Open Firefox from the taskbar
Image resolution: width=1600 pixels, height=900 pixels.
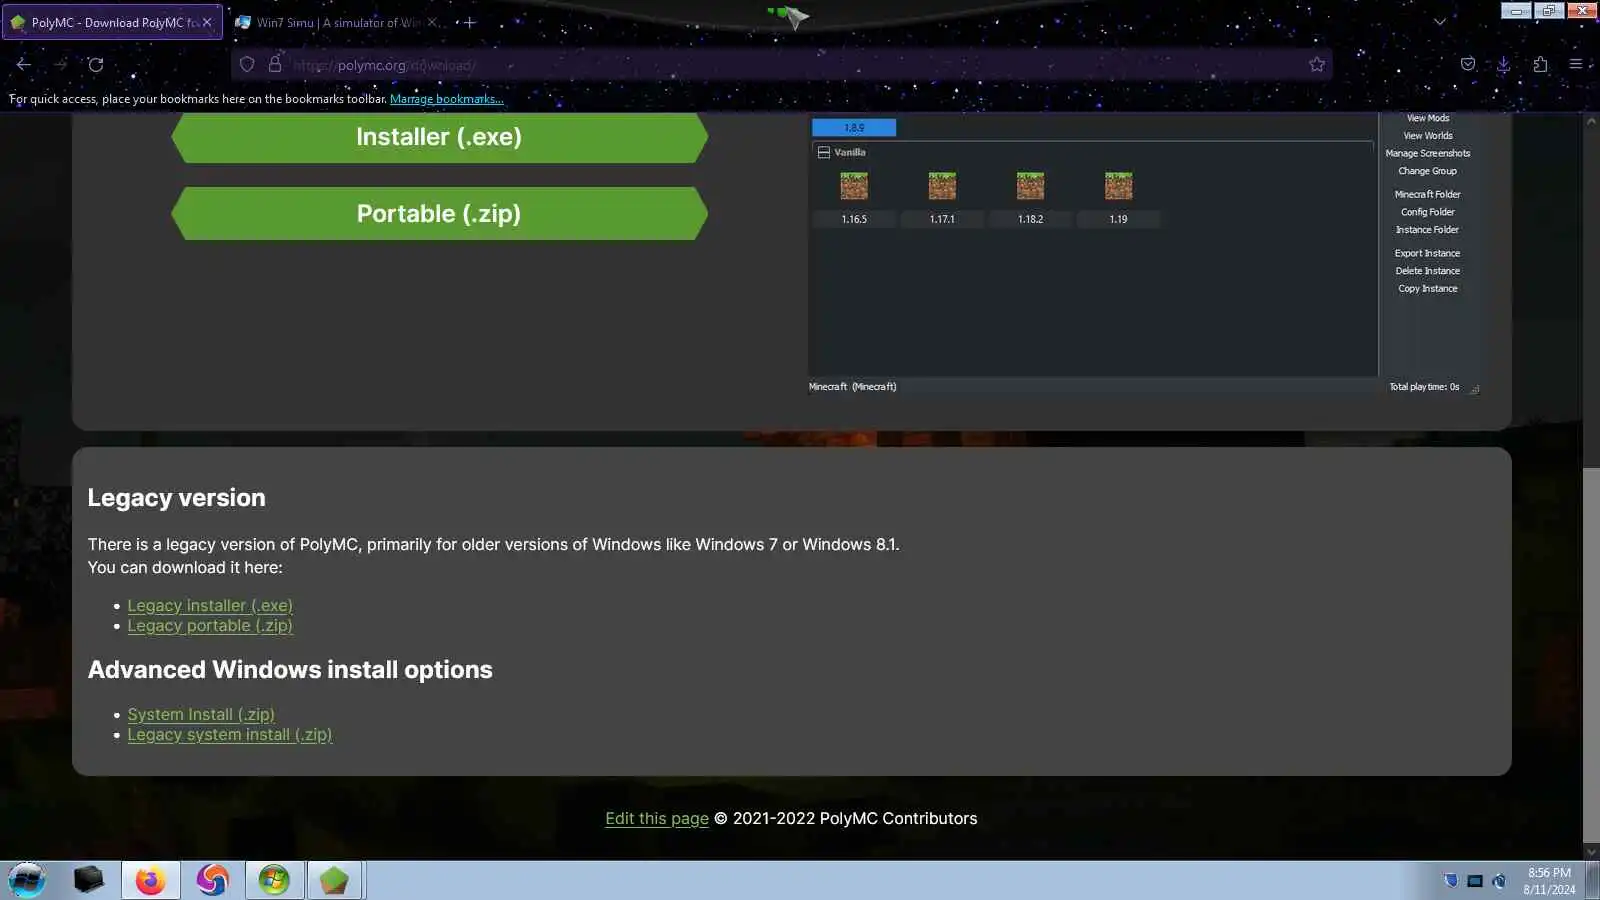[151, 880]
